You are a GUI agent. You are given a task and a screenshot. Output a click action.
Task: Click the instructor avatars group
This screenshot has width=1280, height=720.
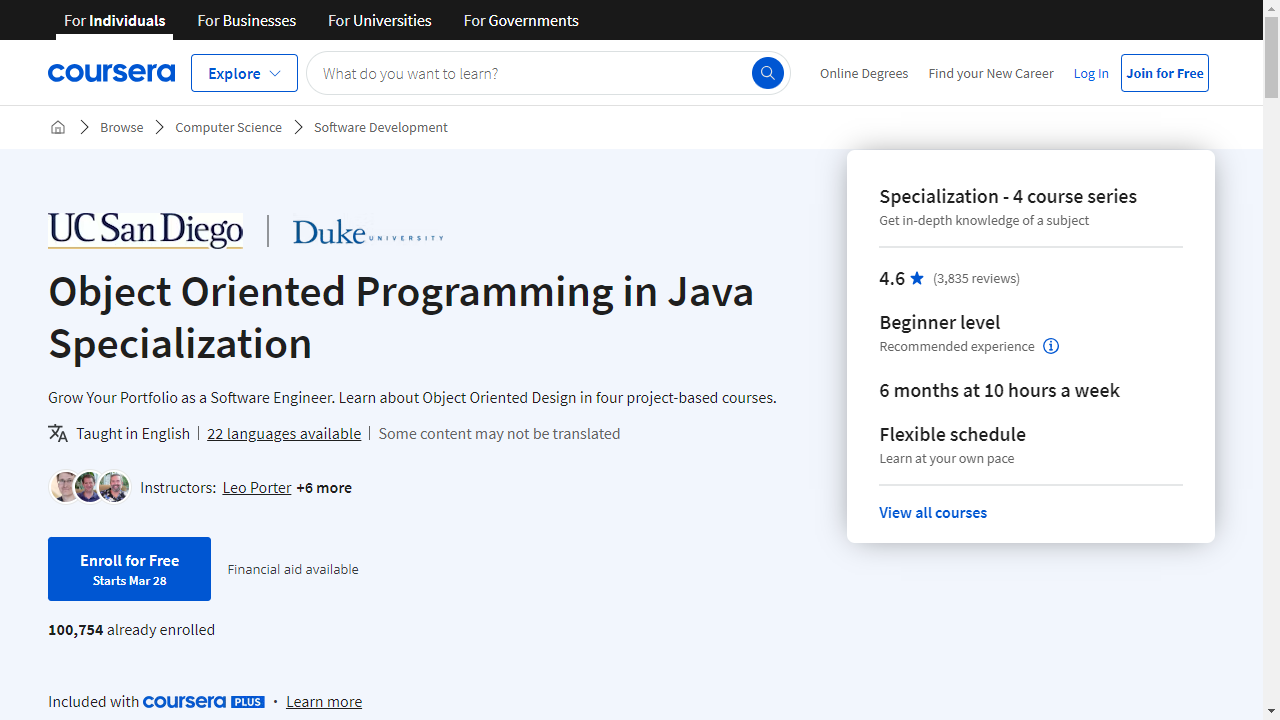click(x=90, y=487)
